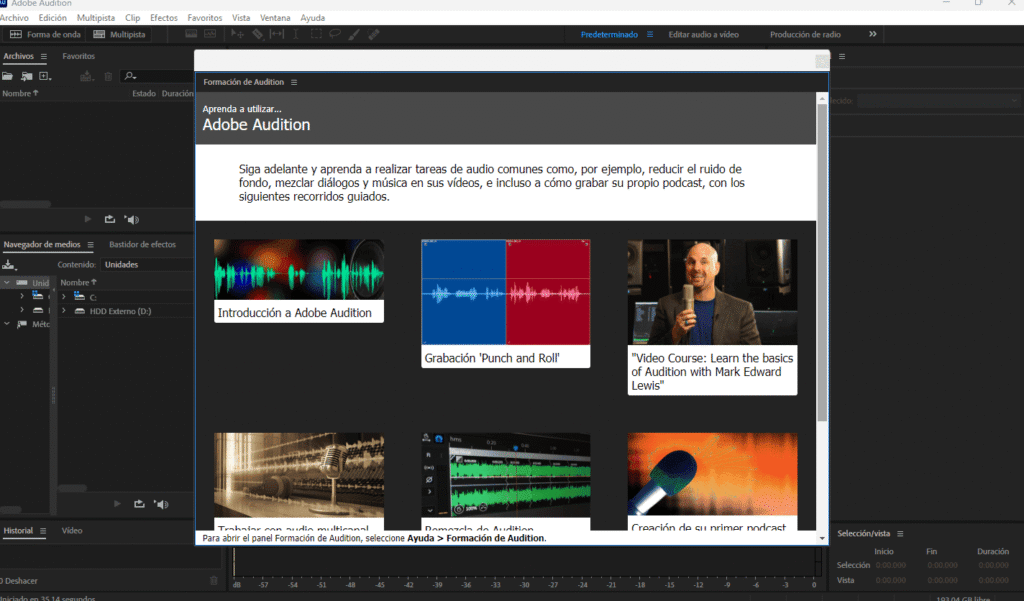
Task: Open the Creación de su primer podcast tutorial
Action: [x=712, y=481]
